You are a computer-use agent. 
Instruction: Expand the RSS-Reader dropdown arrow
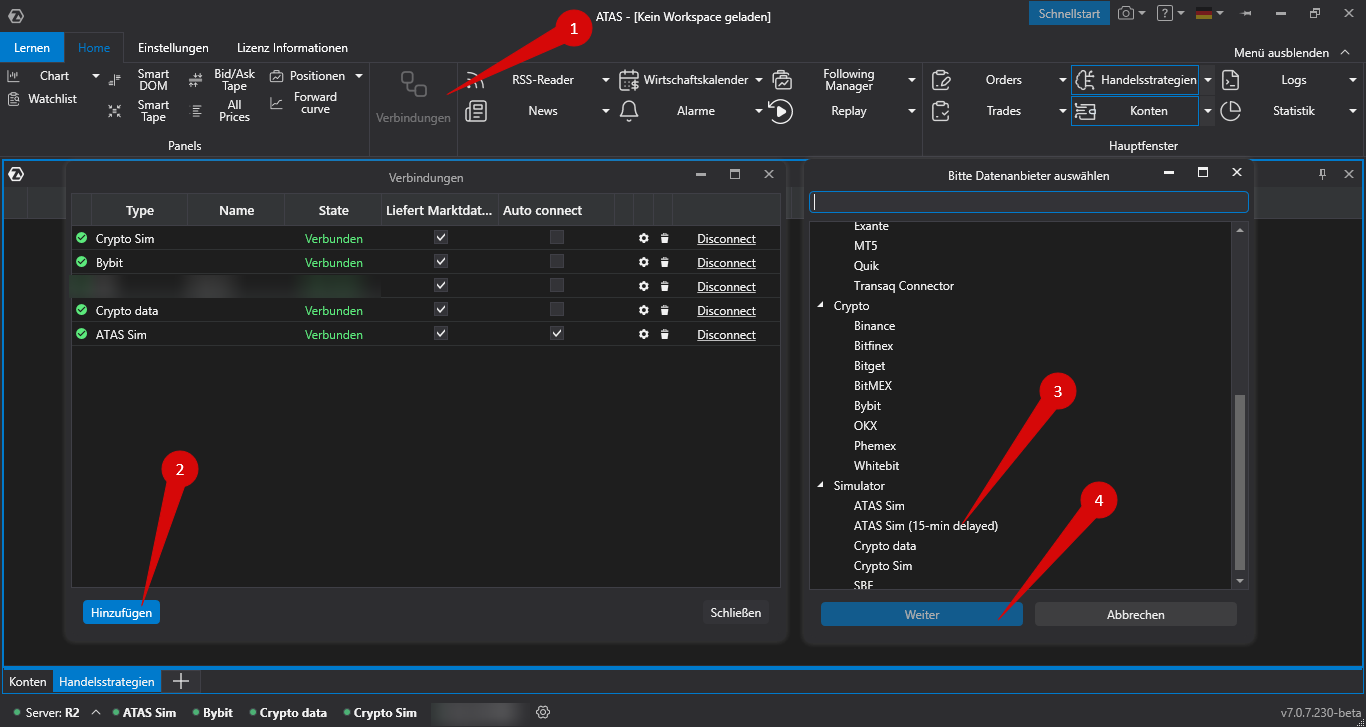606,80
